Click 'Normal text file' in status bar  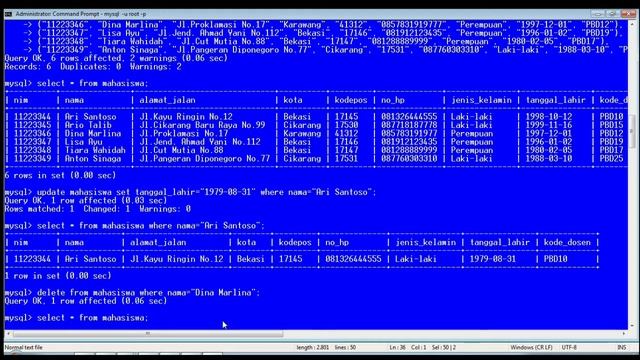point(24,347)
